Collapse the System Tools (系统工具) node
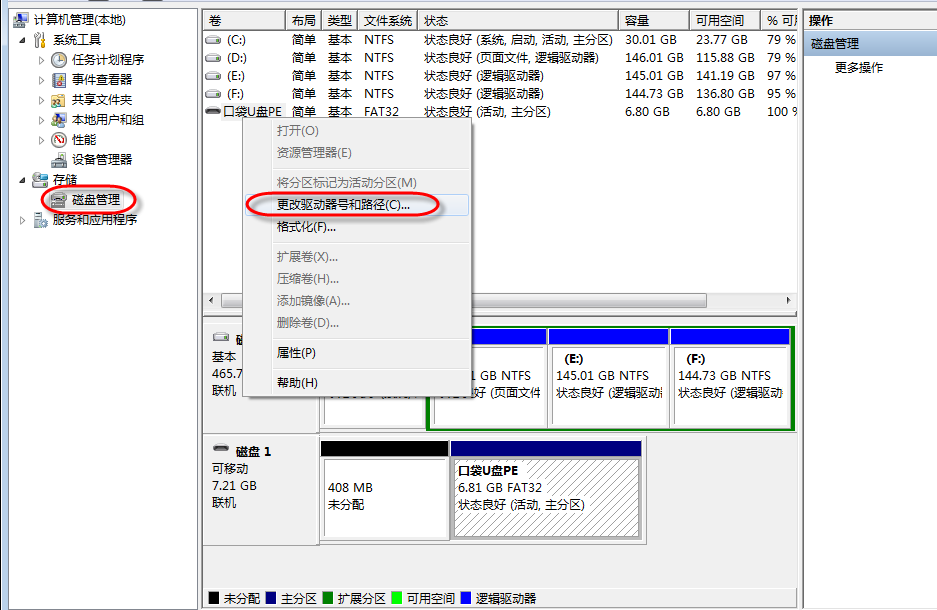 (23, 40)
